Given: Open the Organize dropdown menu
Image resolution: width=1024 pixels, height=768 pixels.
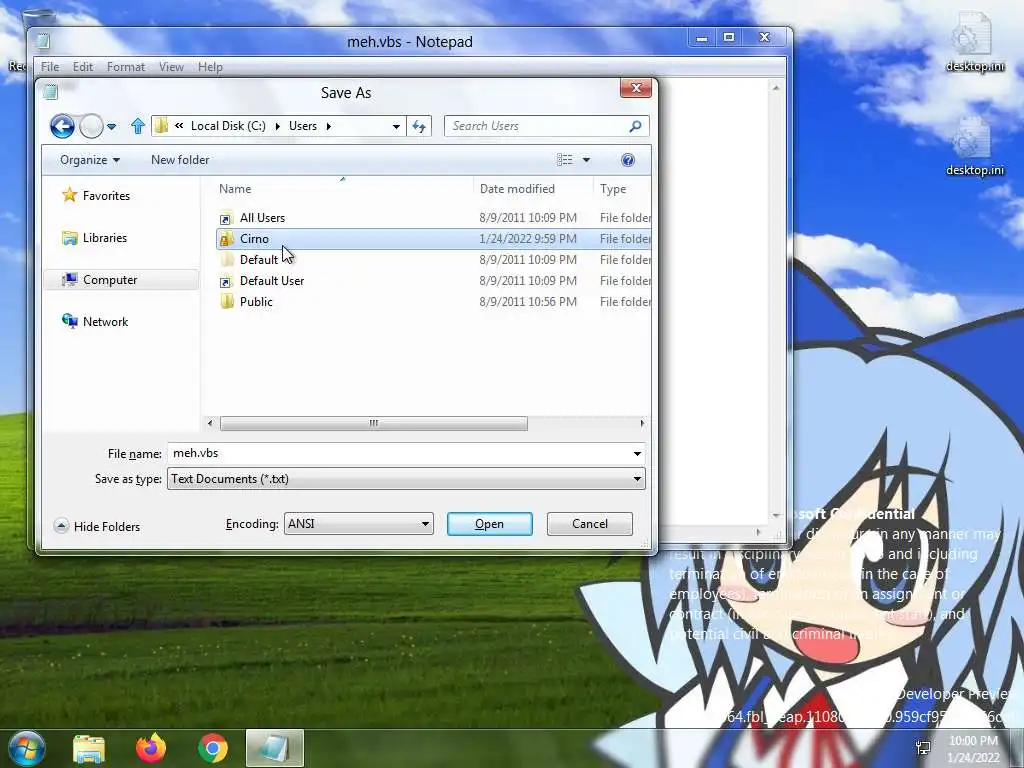Looking at the screenshot, I should [90, 160].
